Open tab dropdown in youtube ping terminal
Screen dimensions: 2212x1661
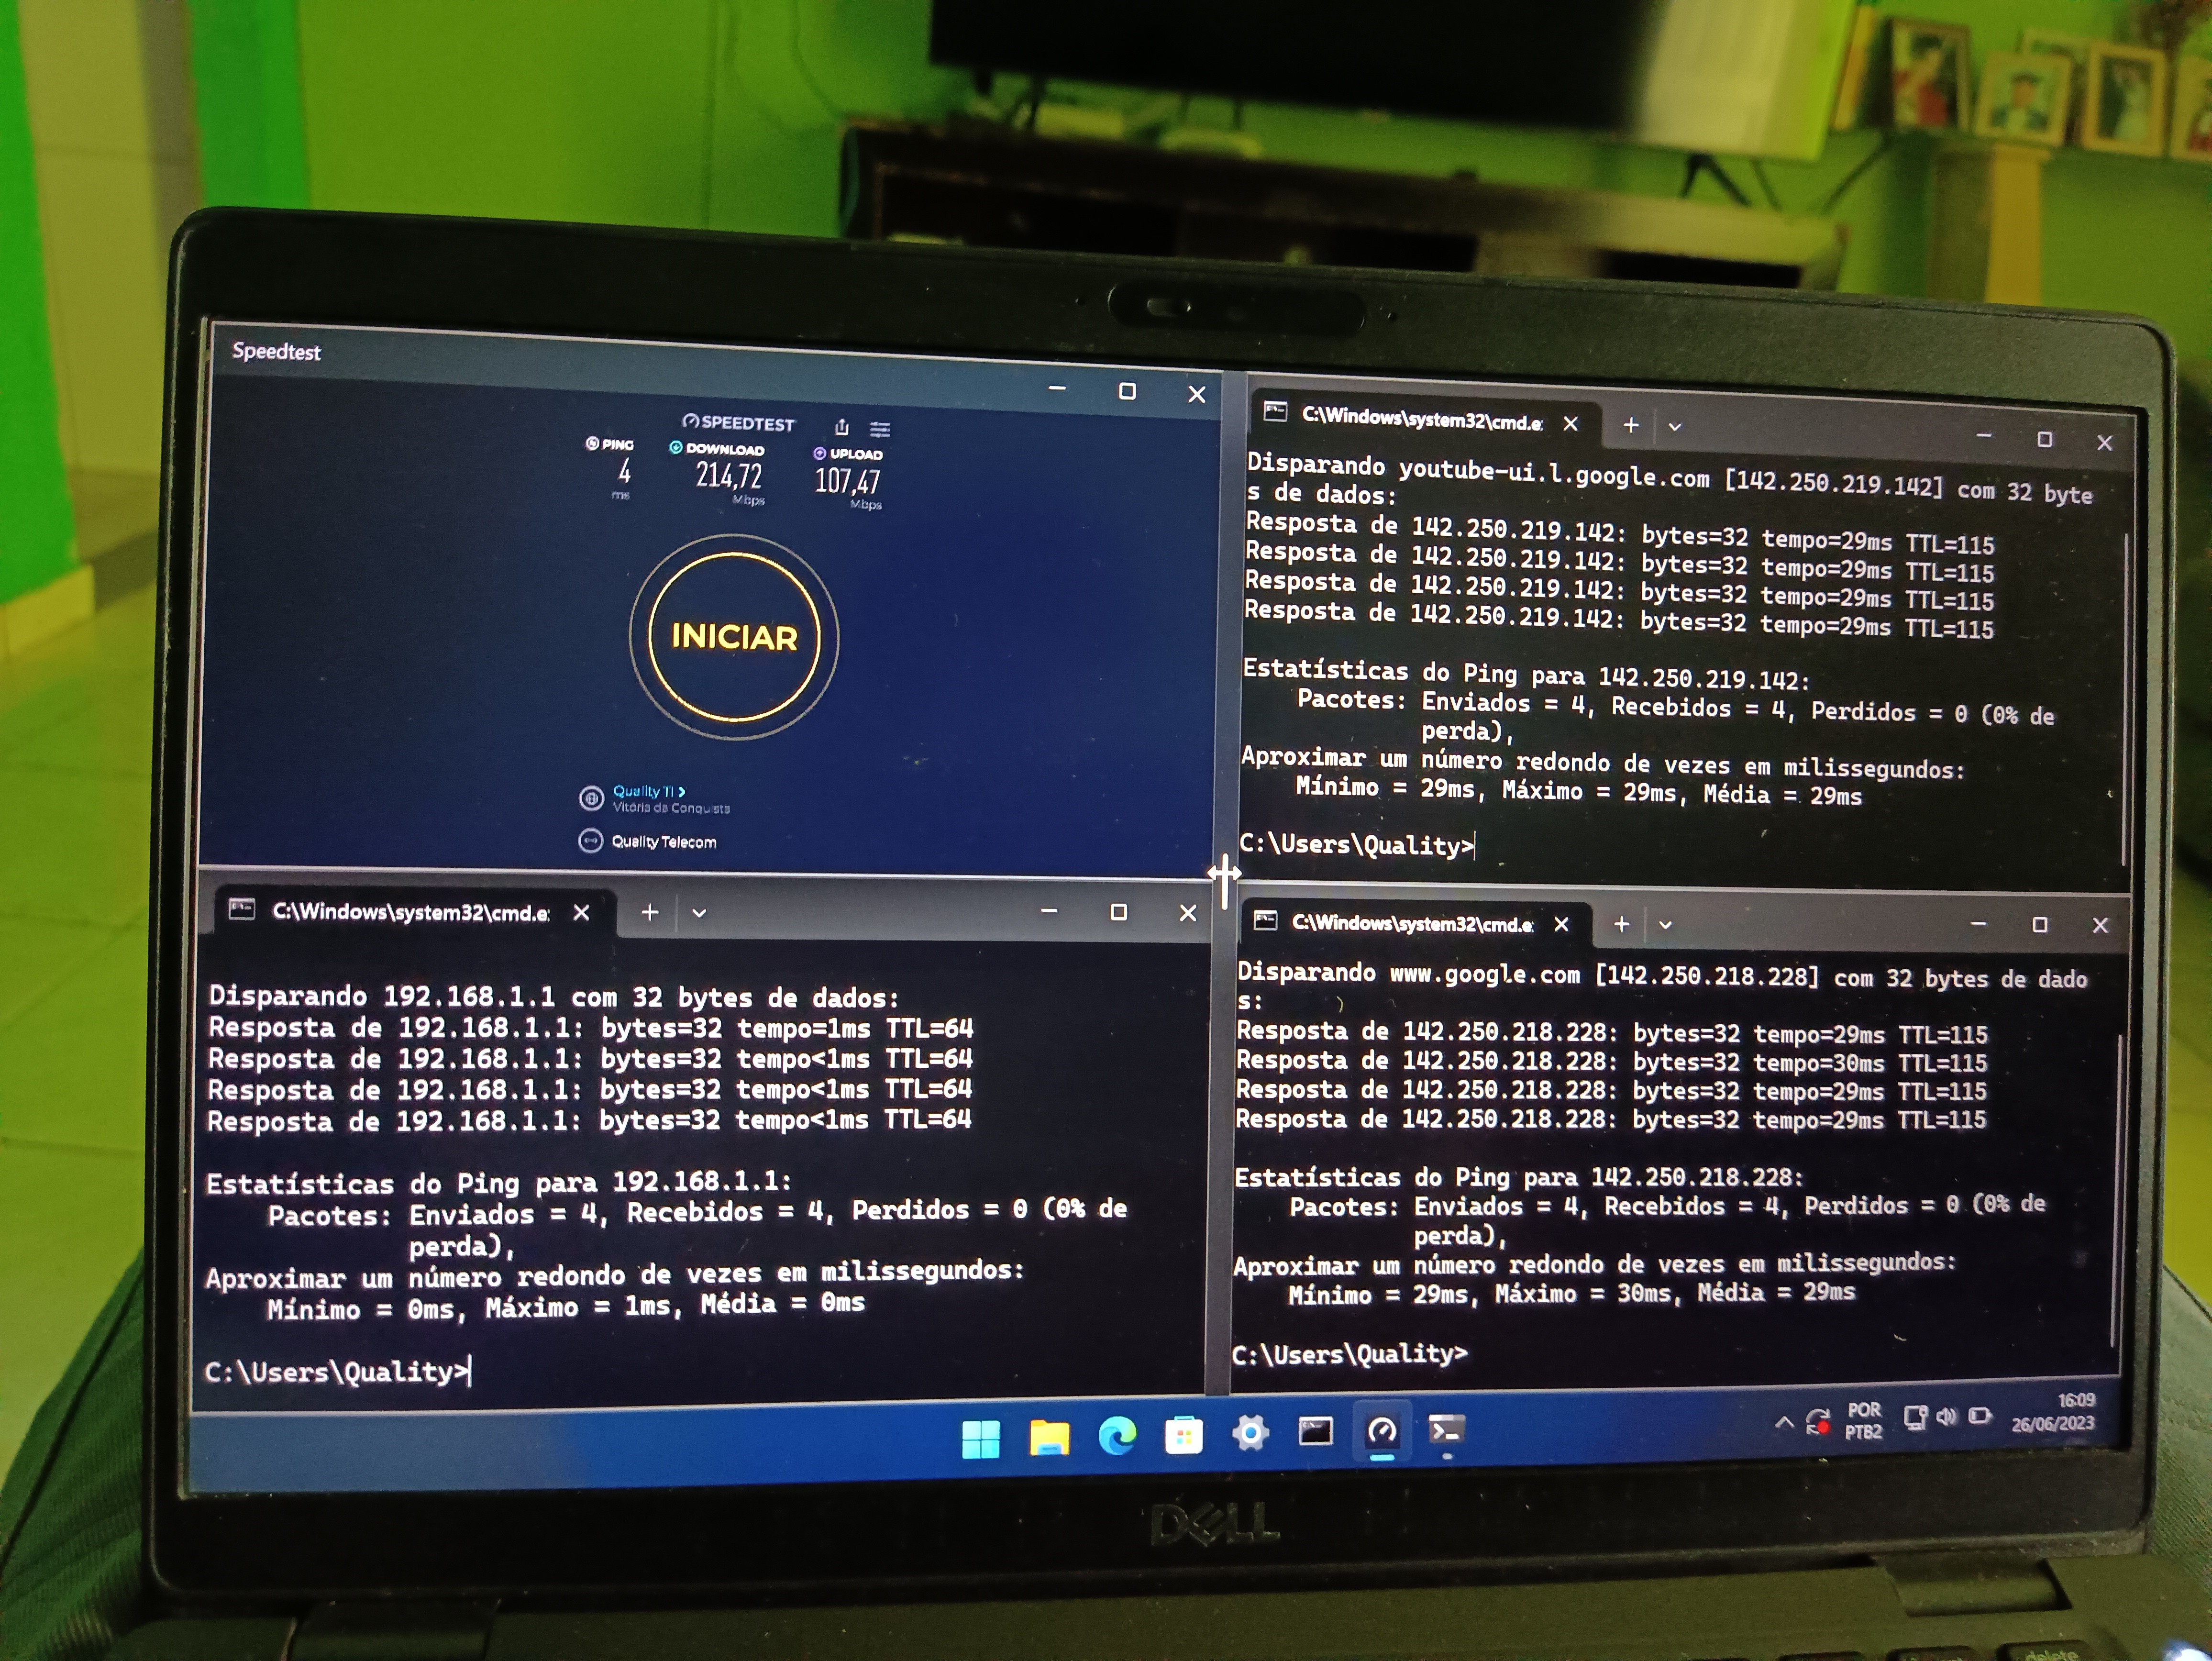tap(1675, 427)
